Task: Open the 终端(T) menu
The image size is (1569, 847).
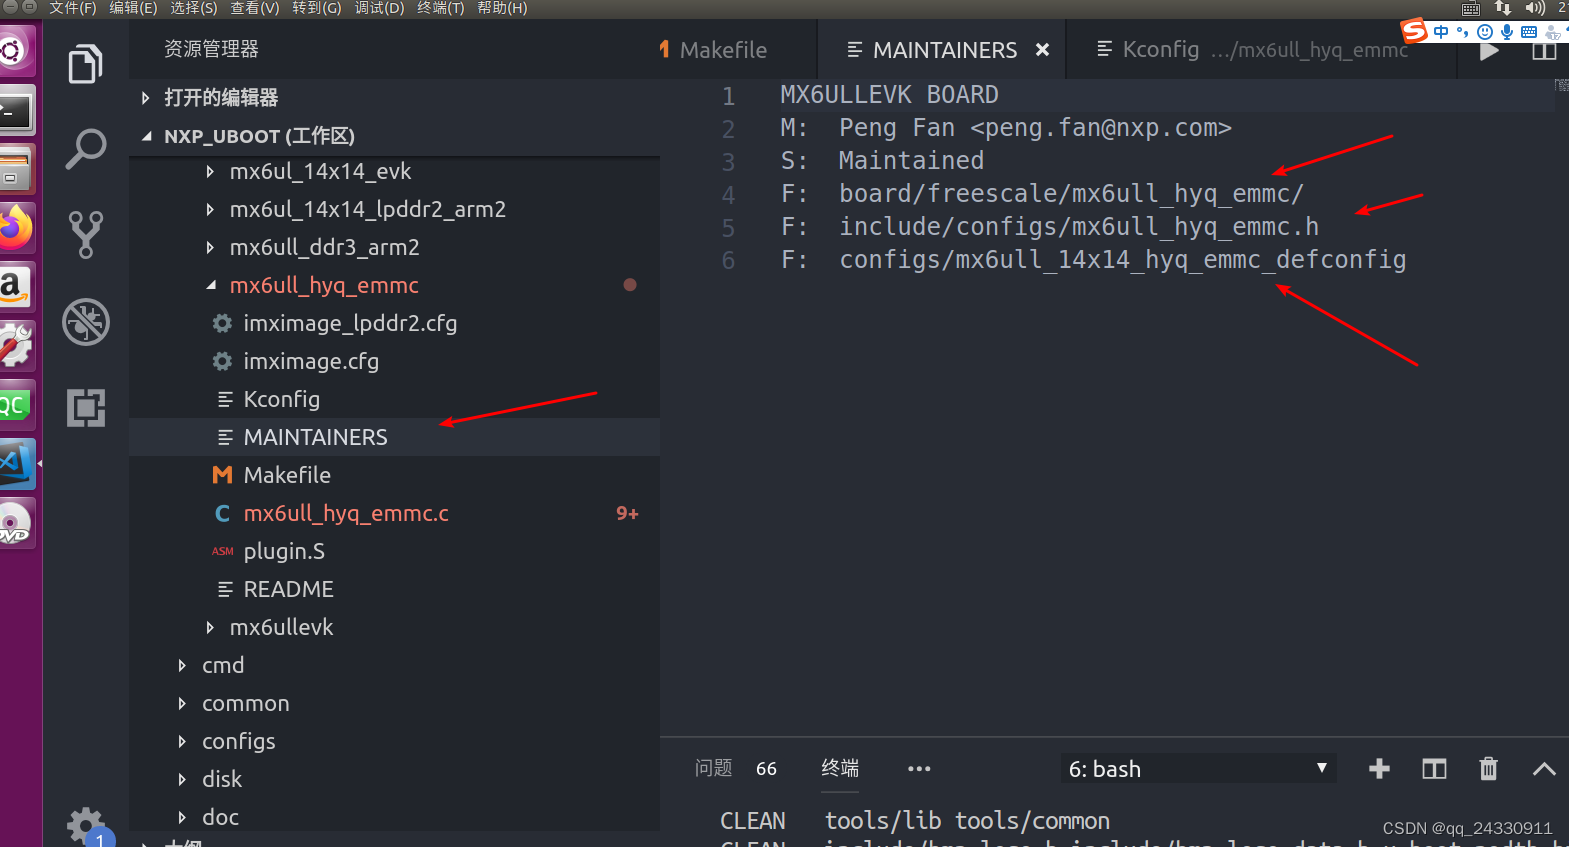Action: pyautogui.click(x=441, y=8)
